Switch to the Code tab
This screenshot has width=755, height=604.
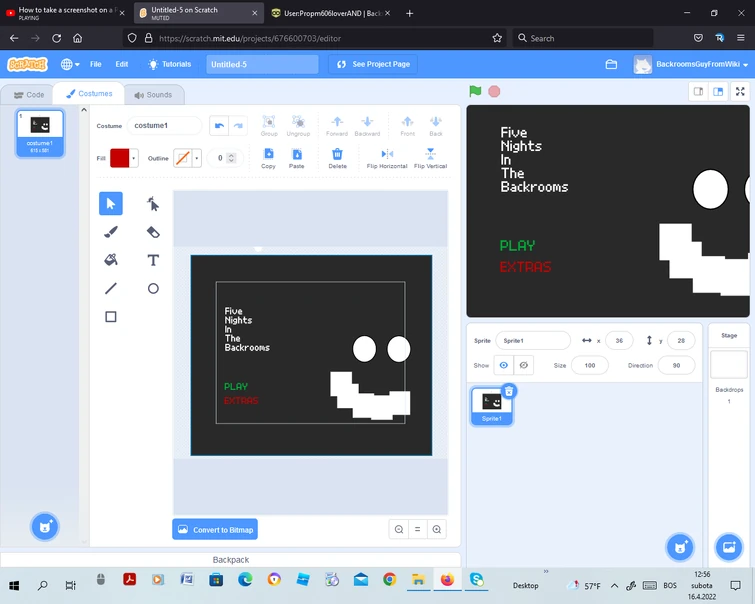(x=29, y=95)
